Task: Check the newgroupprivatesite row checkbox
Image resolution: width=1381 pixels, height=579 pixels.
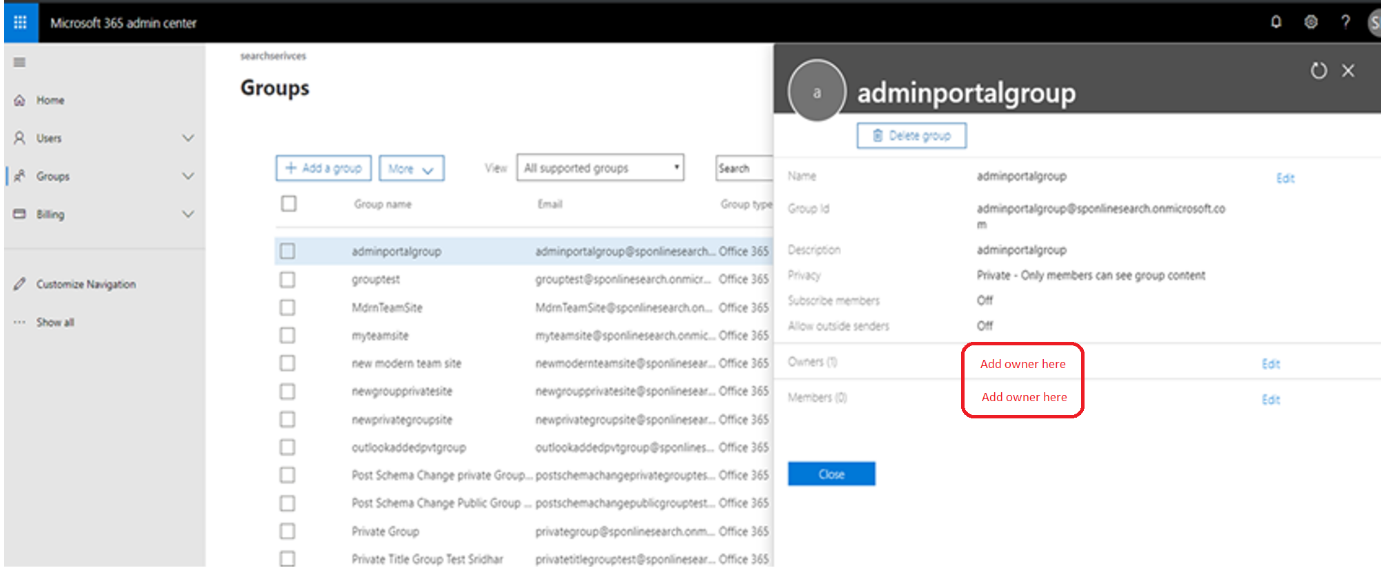Action: (x=287, y=391)
